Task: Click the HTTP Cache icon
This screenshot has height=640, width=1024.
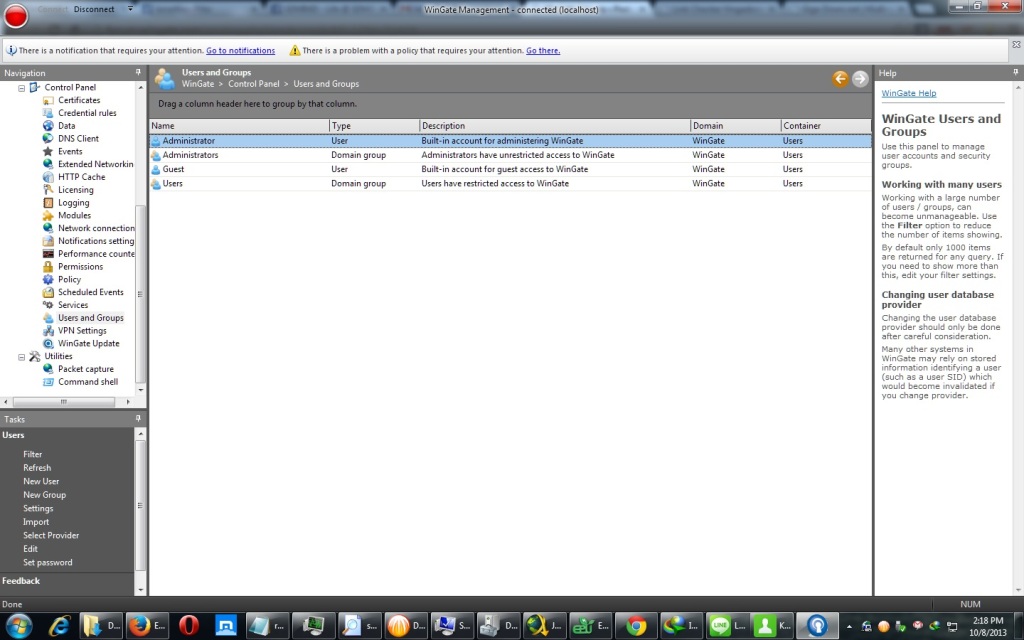Action: (x=48, y=177)
